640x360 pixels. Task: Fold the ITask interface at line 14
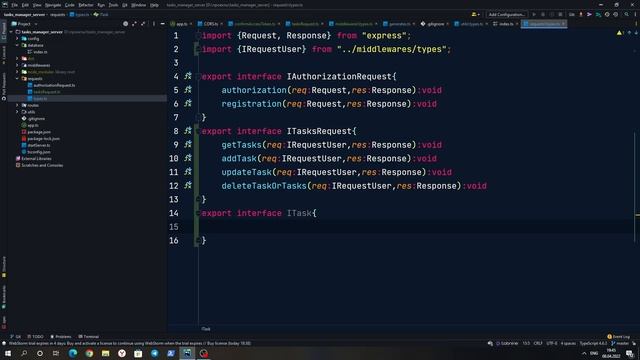pos(198,213)
